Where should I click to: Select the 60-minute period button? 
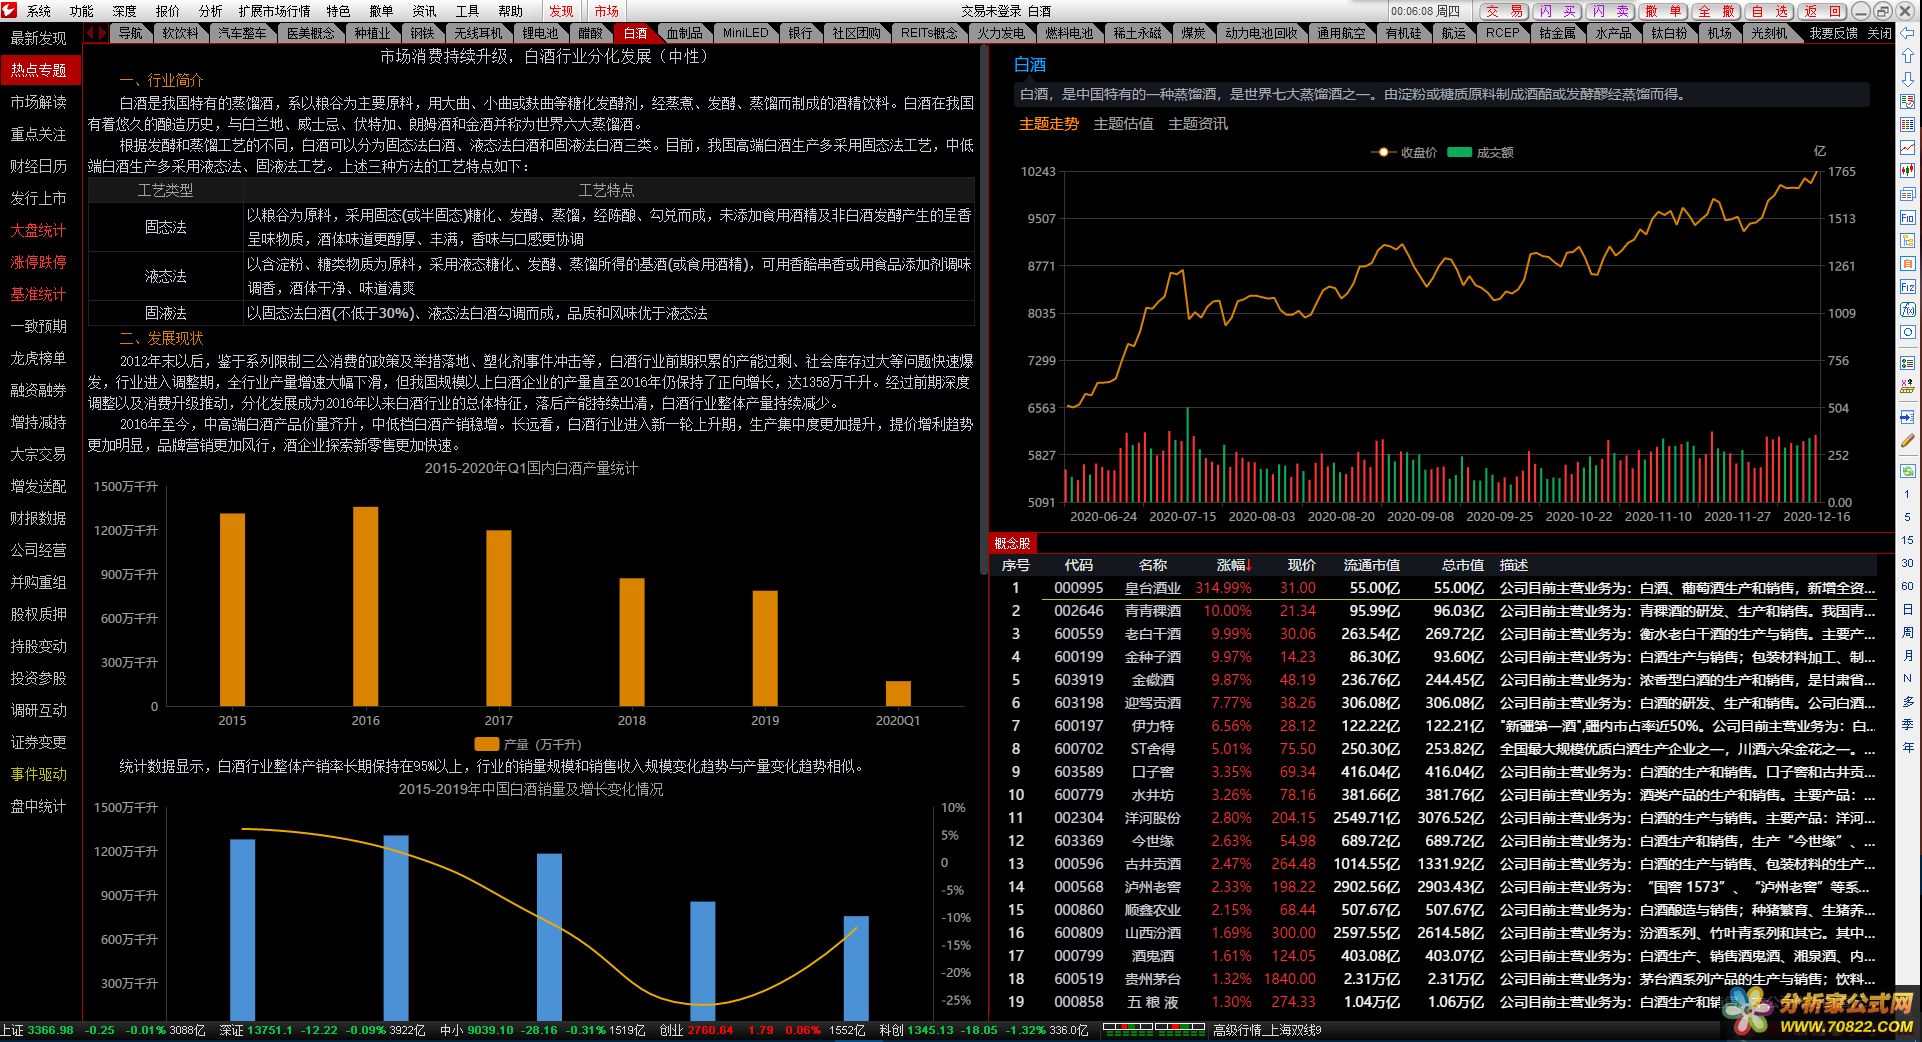coord(1907,586)
